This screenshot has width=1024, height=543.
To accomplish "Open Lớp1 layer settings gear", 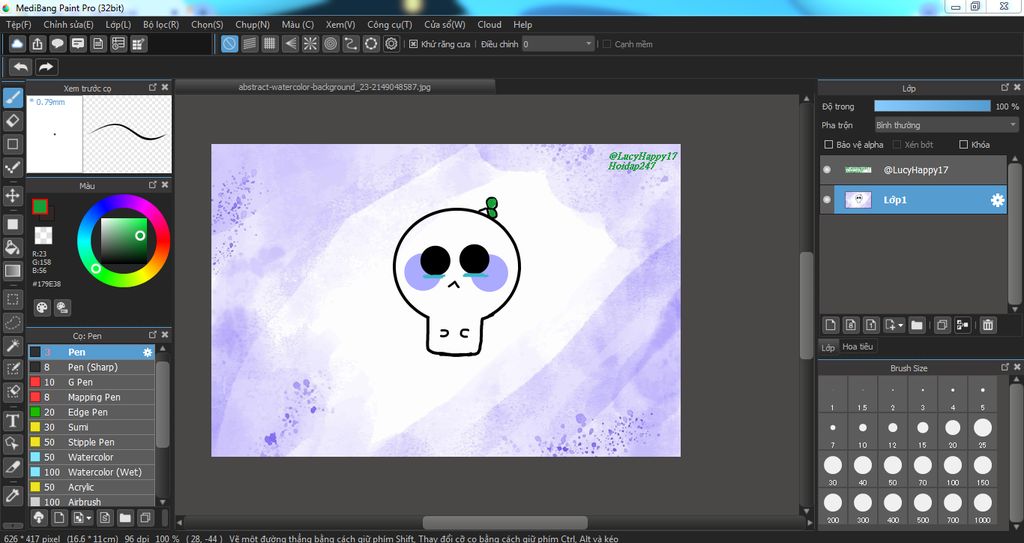I will coord(997,200).
